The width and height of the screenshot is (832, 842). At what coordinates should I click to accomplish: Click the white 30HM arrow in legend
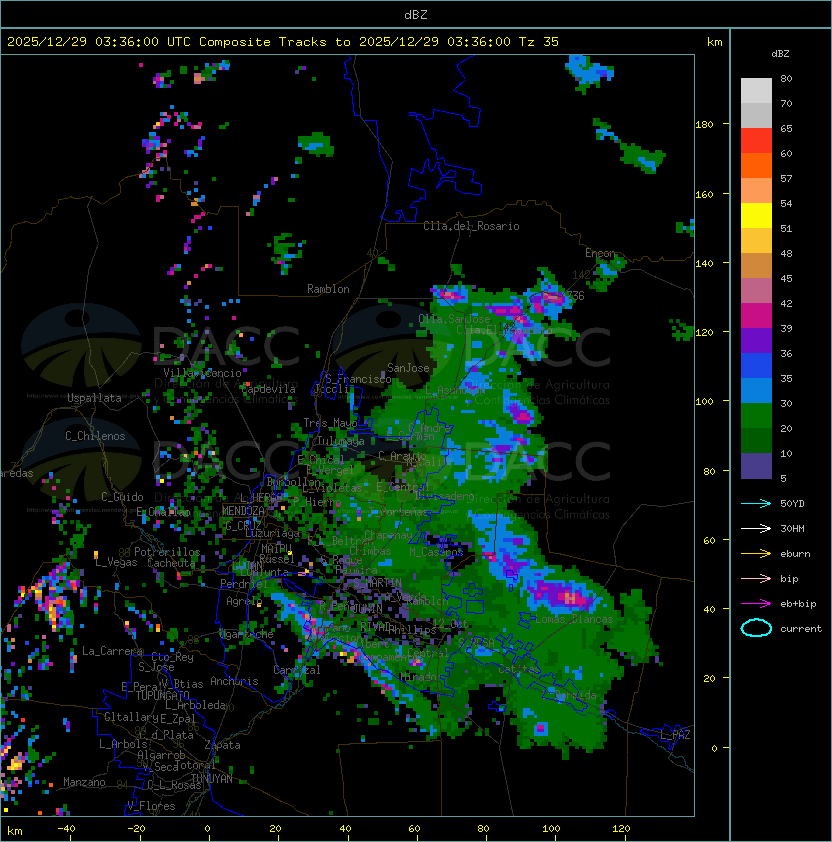tap(756, 529)
